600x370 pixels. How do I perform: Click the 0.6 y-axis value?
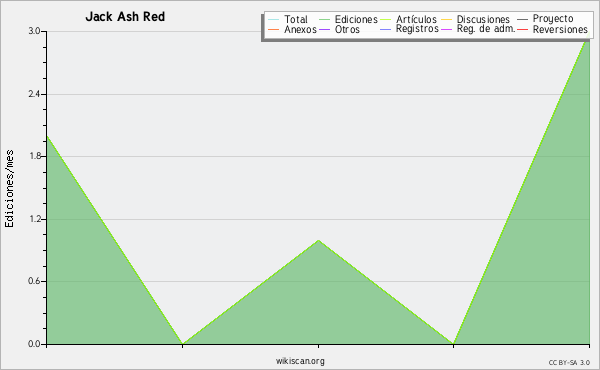tap(34, 281)
